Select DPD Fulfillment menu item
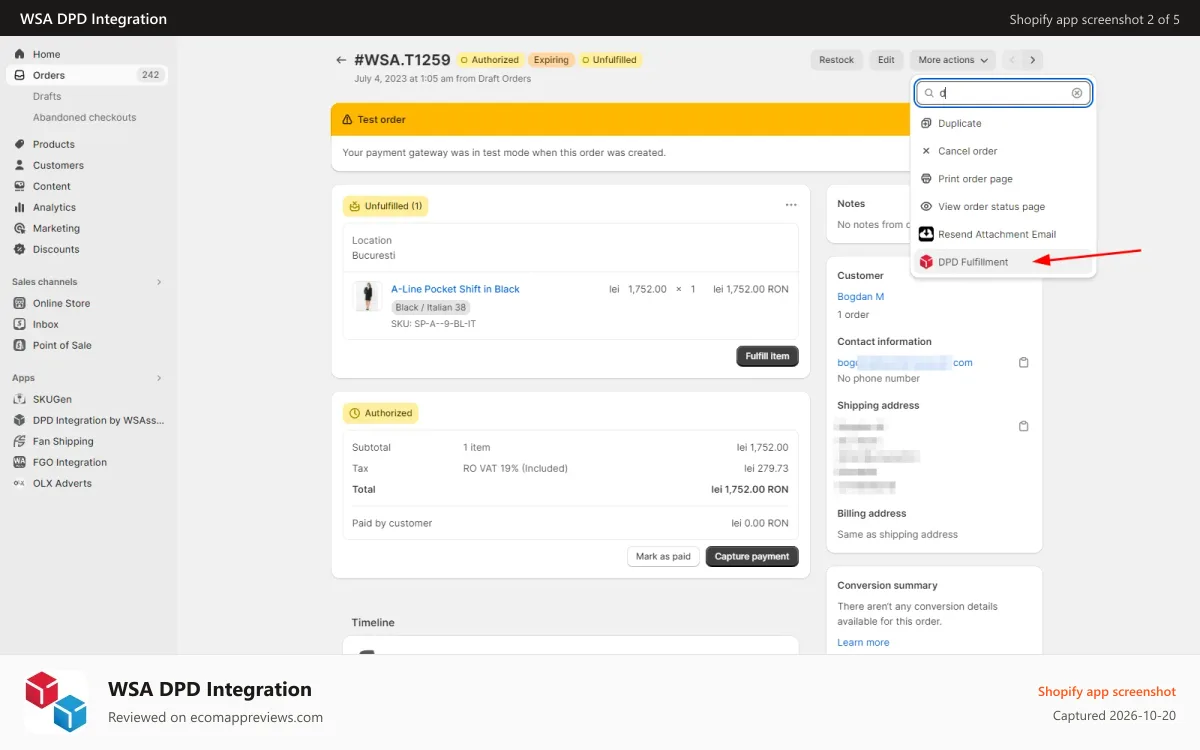Image resolution: width=1200 pixels, height=750 pixels. click(x=1003, y=262)
